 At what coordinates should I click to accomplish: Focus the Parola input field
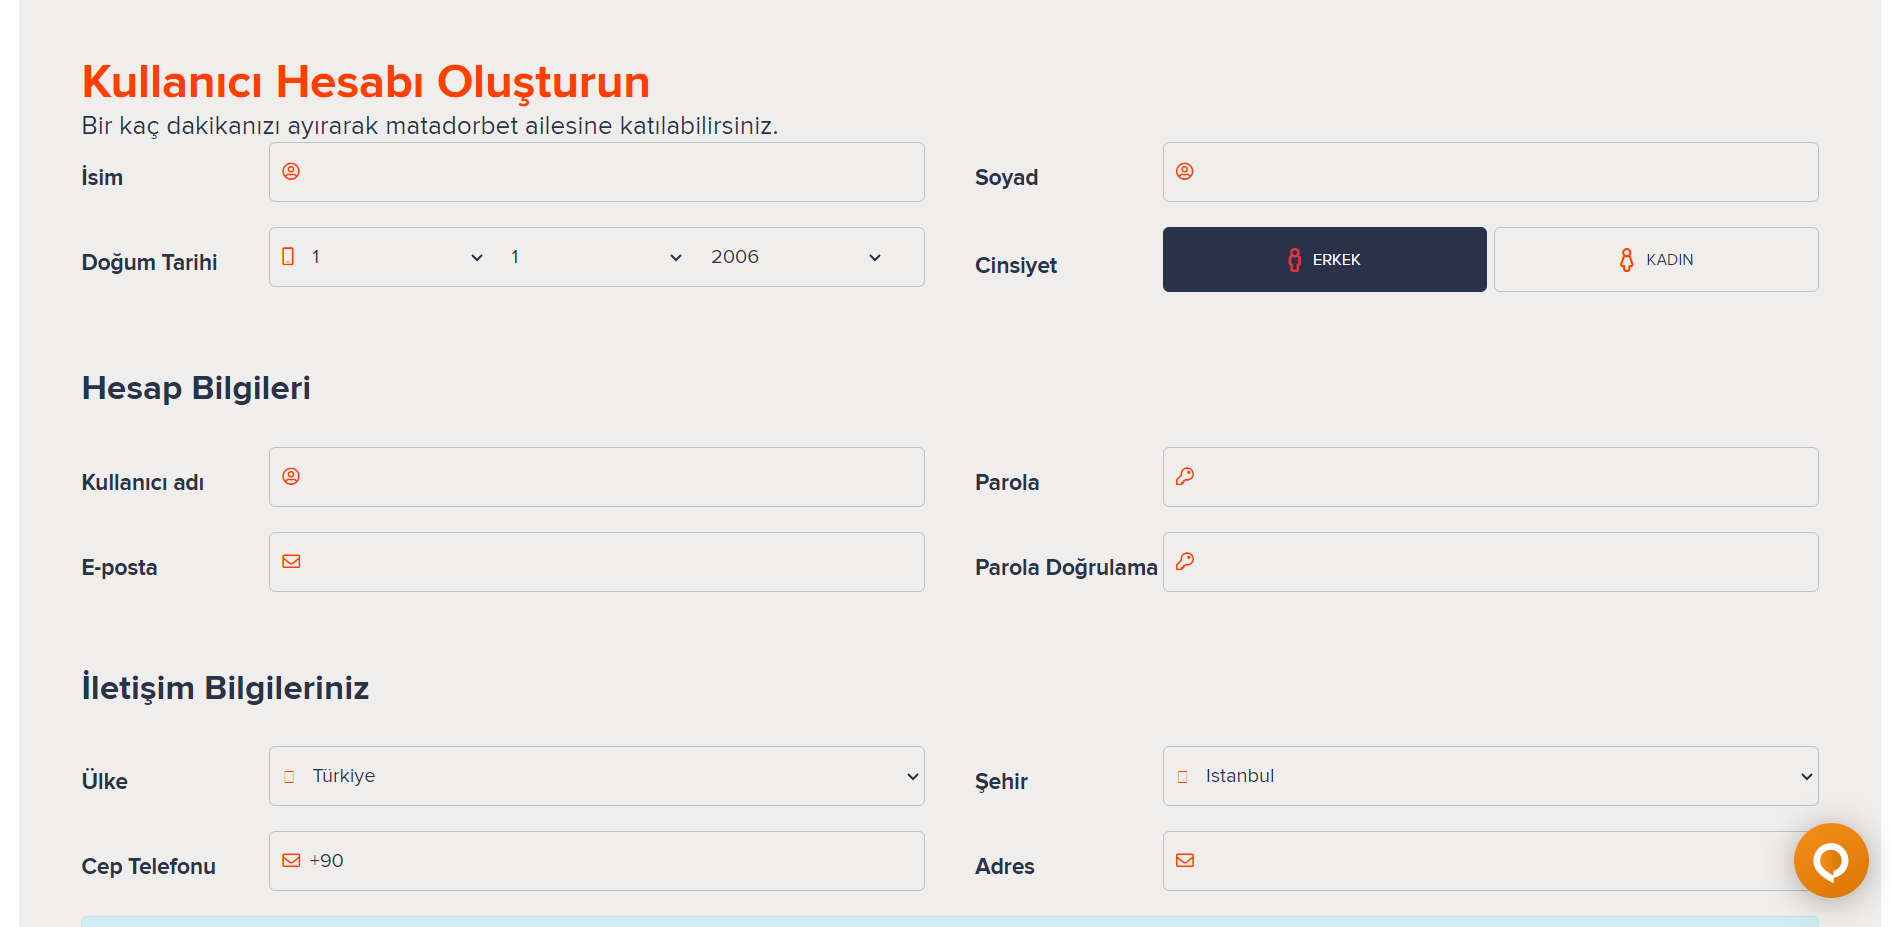pos(1490,477)
